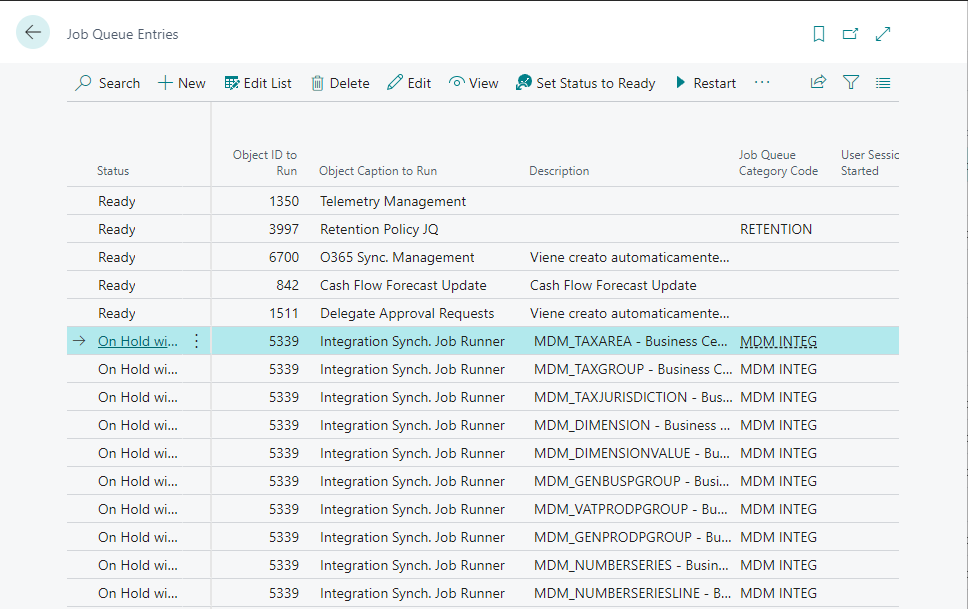The image size is (968, 609).
Task: Expand more actions ellipsis in toolbar
Action: coord(762,83)
